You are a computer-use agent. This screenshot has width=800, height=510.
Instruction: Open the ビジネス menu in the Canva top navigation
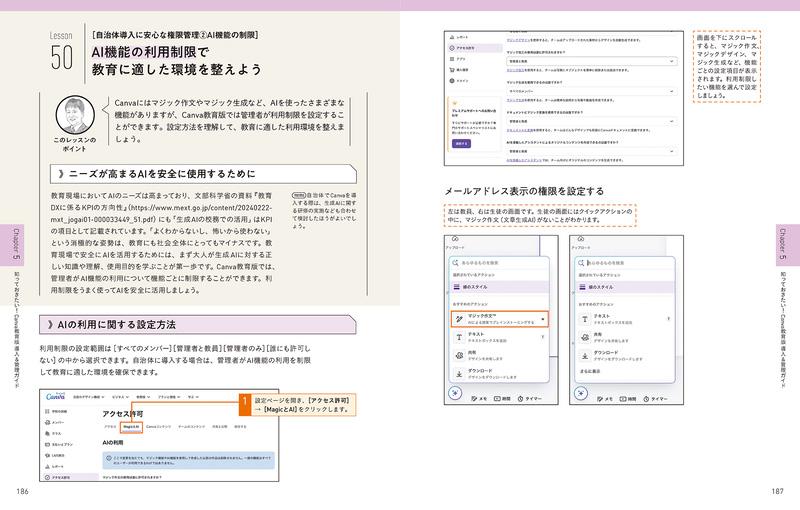119,396
